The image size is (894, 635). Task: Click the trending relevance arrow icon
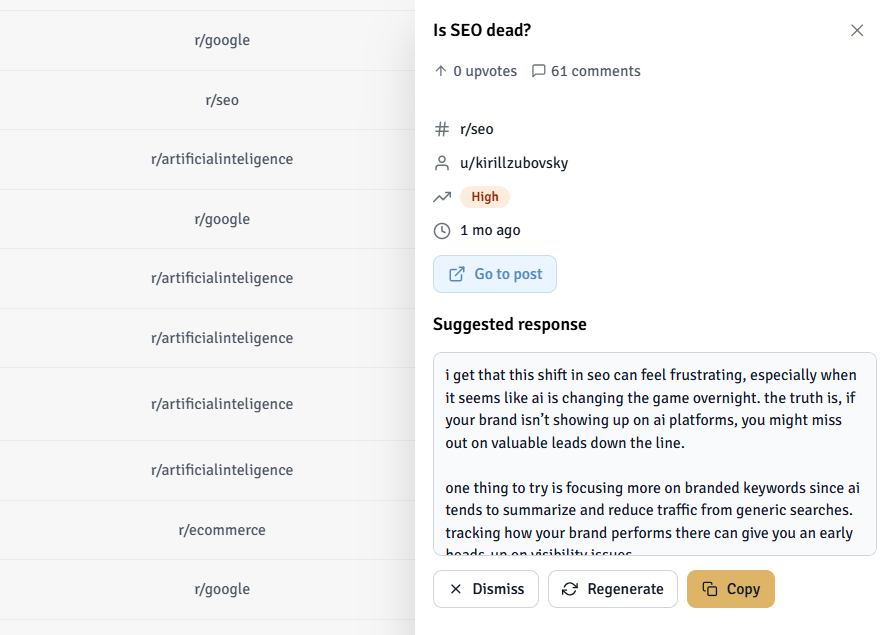coord(442,197)
